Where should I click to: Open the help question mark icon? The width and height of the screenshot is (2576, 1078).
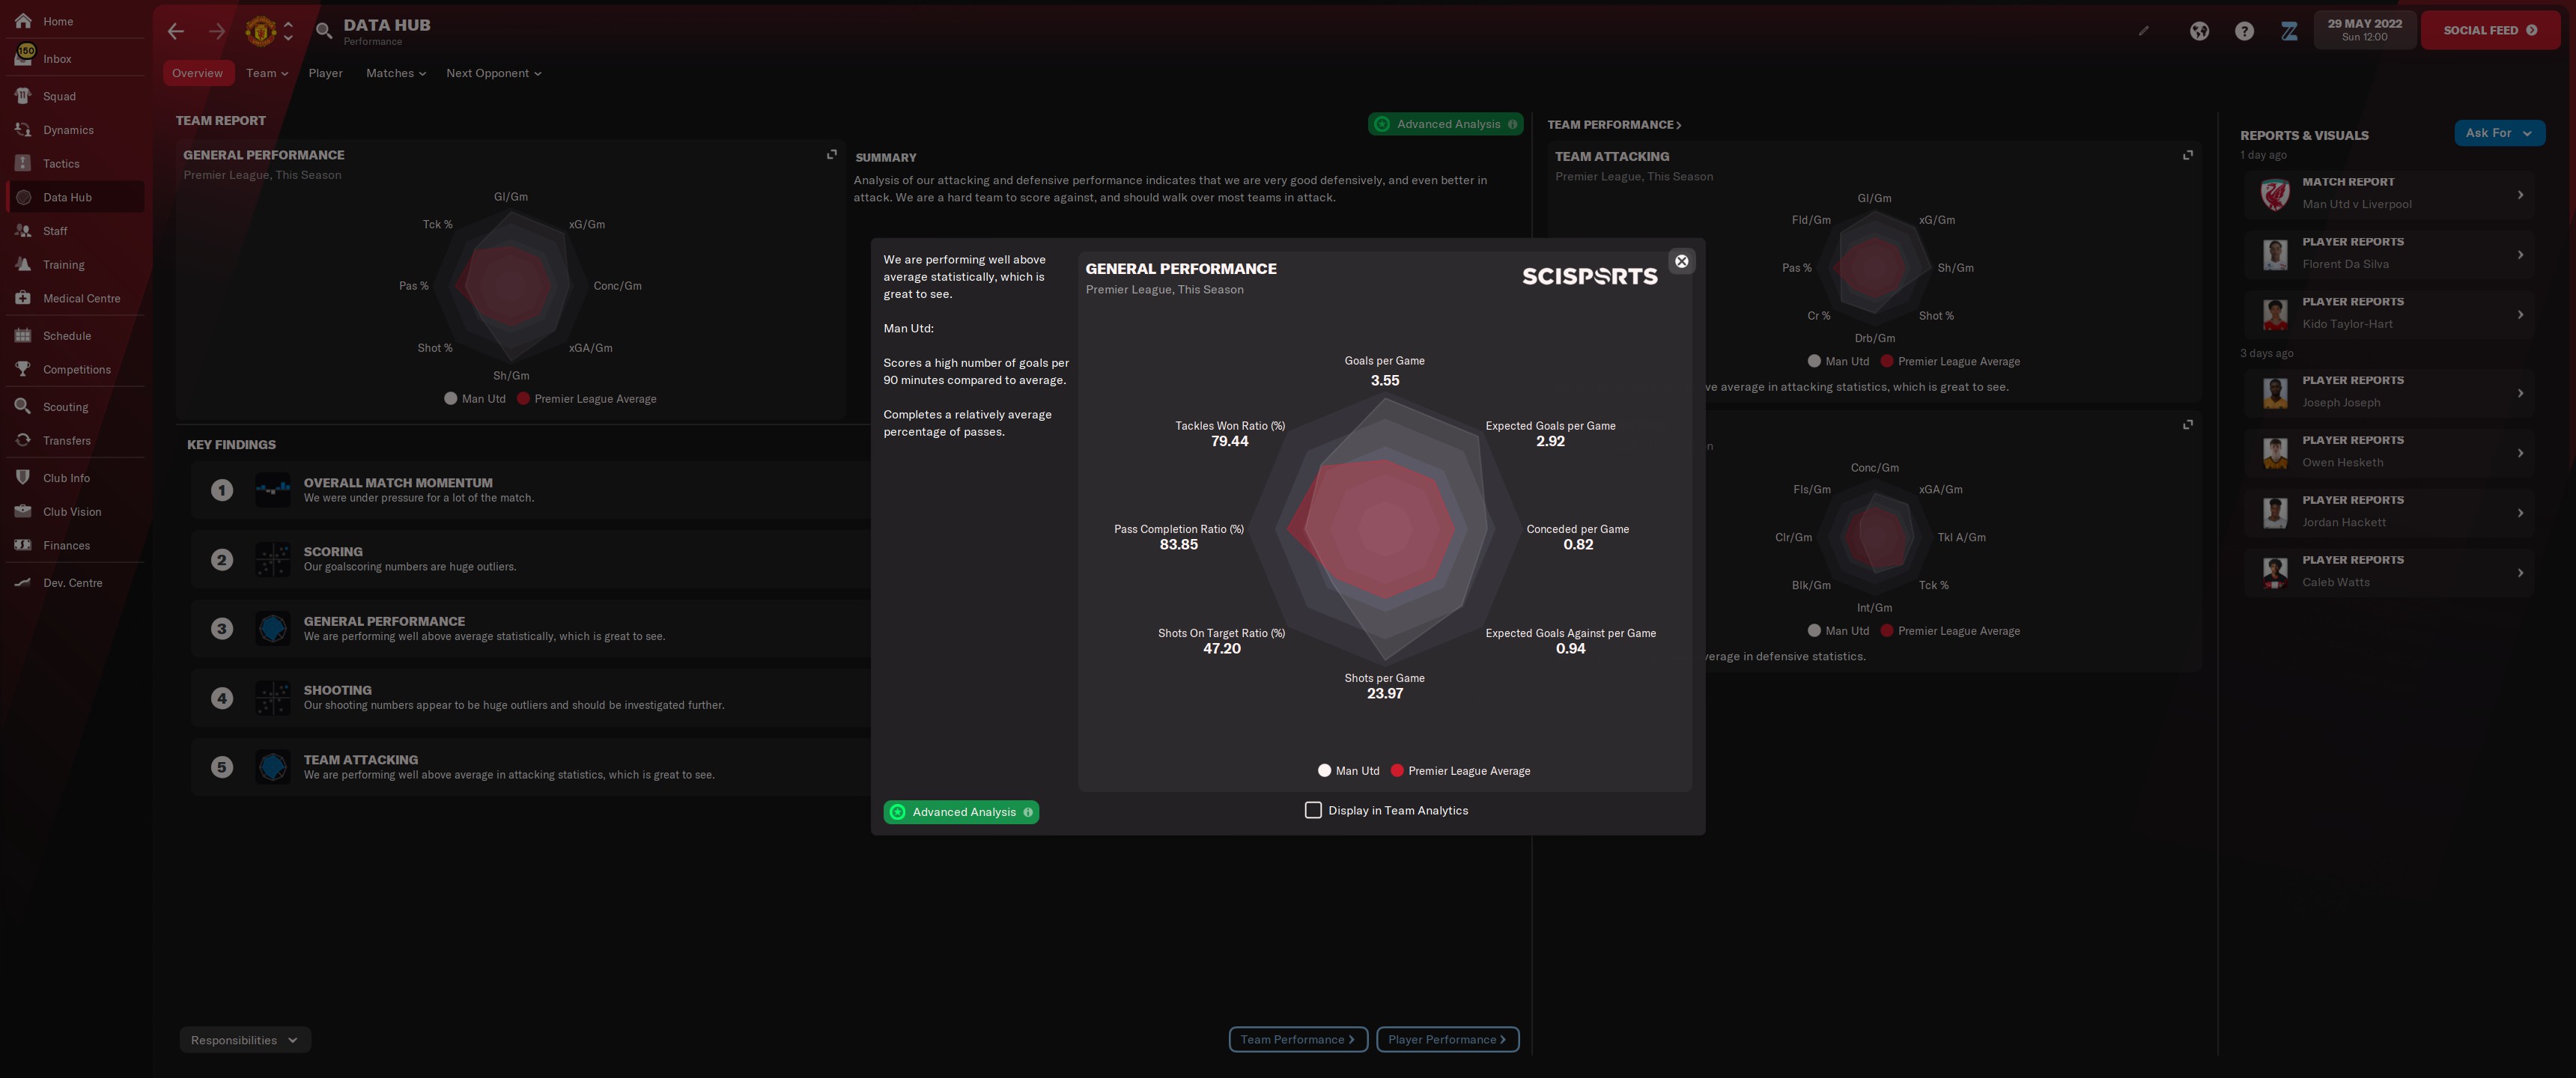tap(2245, 31)
